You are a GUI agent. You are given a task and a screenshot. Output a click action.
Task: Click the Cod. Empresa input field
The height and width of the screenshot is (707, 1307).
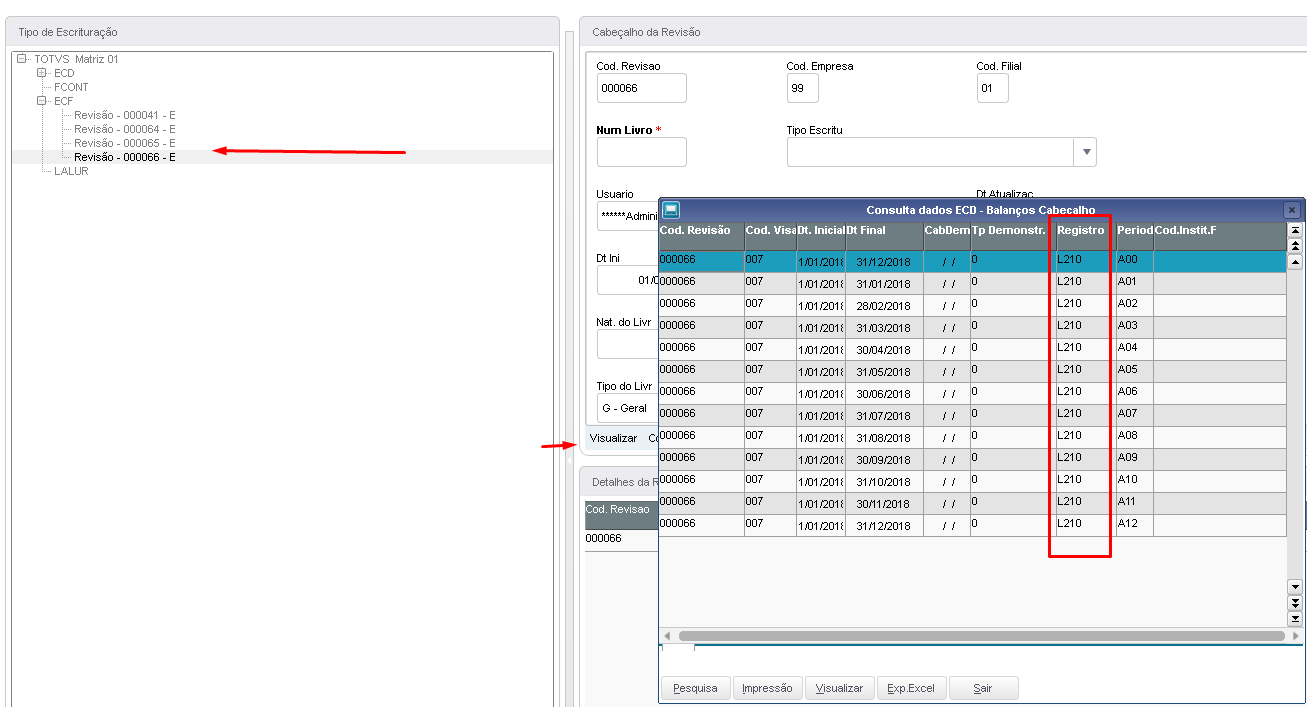802,88
